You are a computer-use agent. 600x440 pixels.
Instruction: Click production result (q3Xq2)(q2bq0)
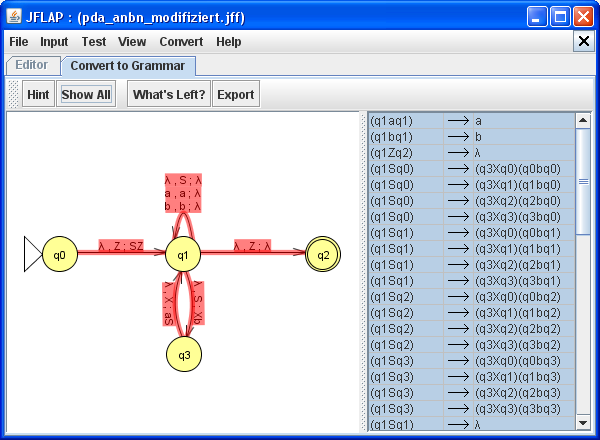(x=518, y=201)
